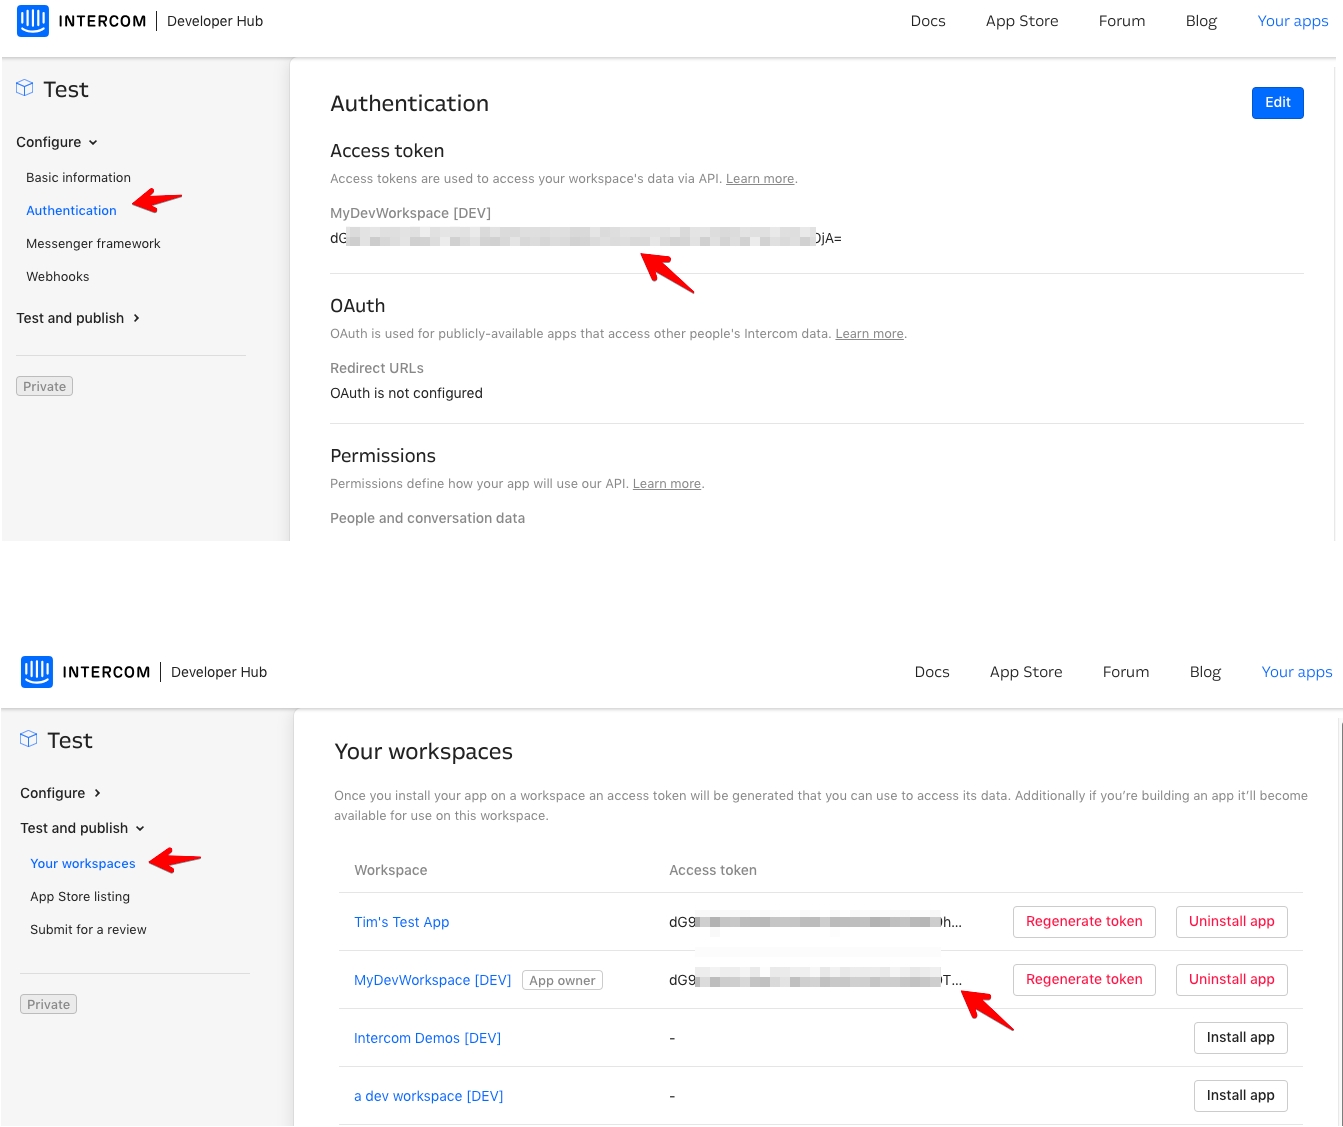Click Learn more link under Permissions

[666, 484]
